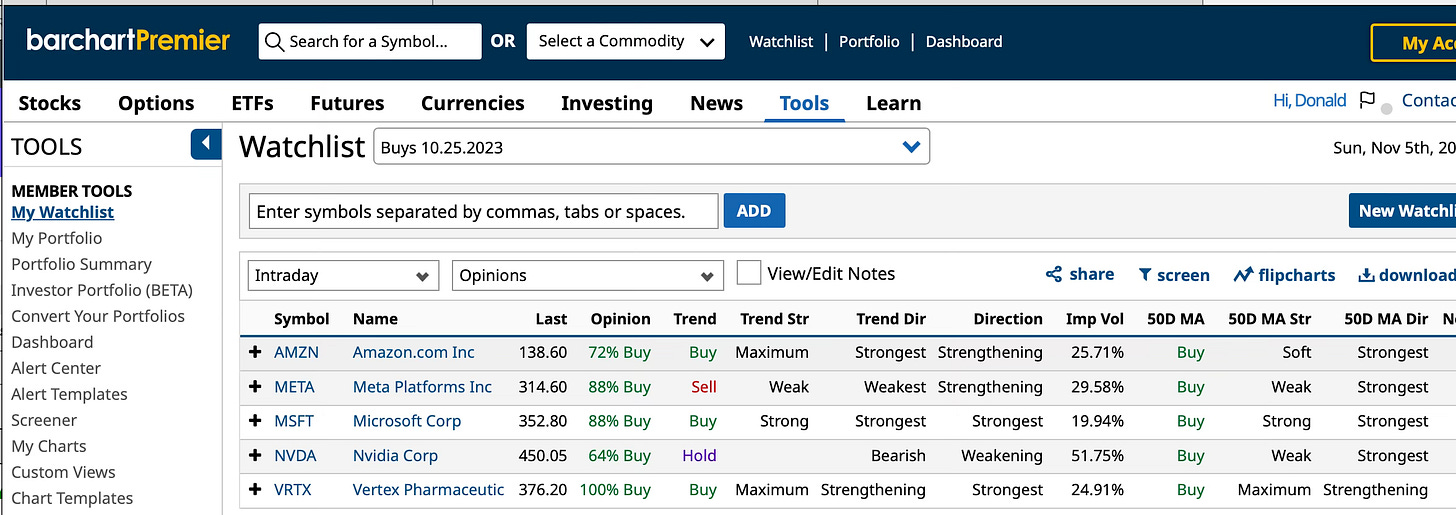Sort by the Imp Vol column header
The height and width of the screenshot is (515, 1456).
[x=1093, y=319]
